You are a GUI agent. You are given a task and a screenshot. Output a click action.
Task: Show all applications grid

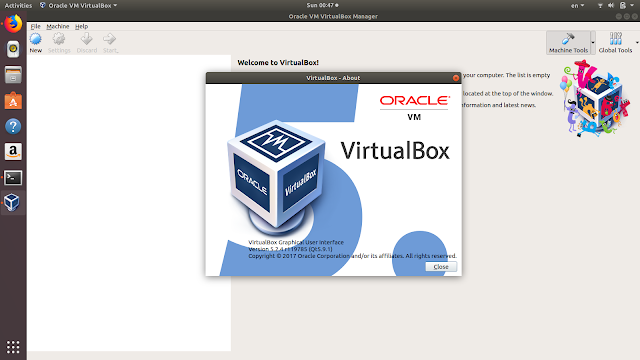coord(13,347)
